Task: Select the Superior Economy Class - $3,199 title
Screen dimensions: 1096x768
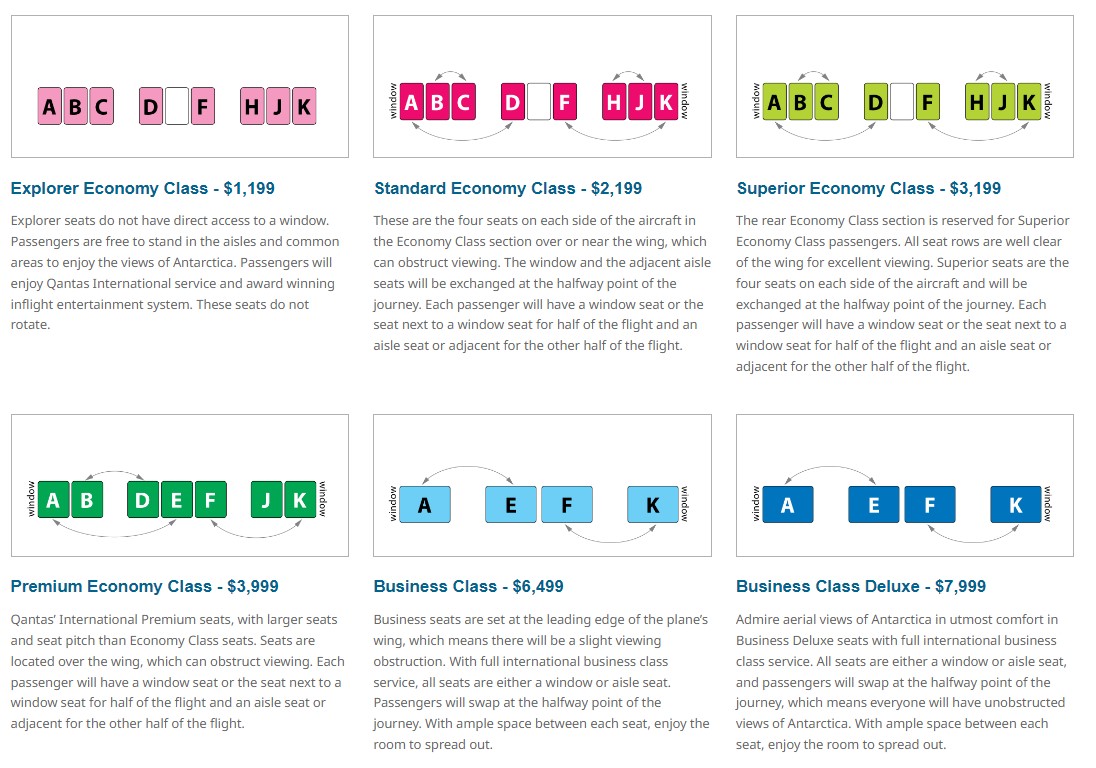Action: coord(869,189)
